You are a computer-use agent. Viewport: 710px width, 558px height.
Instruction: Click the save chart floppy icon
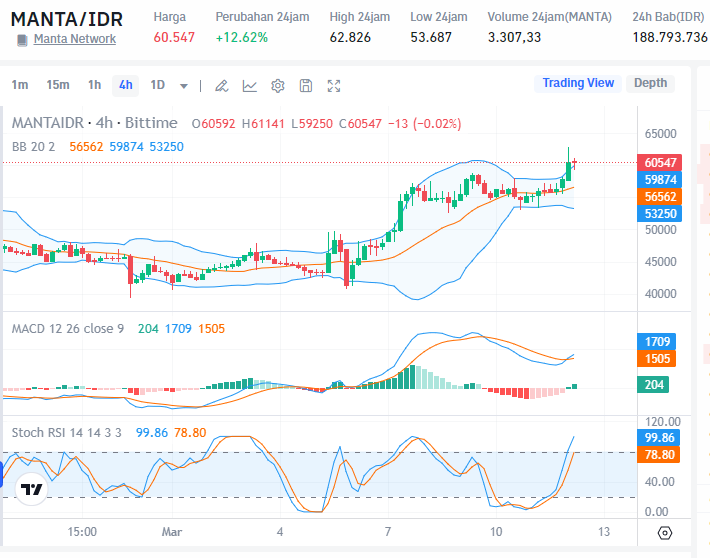(x=306, y=86)
